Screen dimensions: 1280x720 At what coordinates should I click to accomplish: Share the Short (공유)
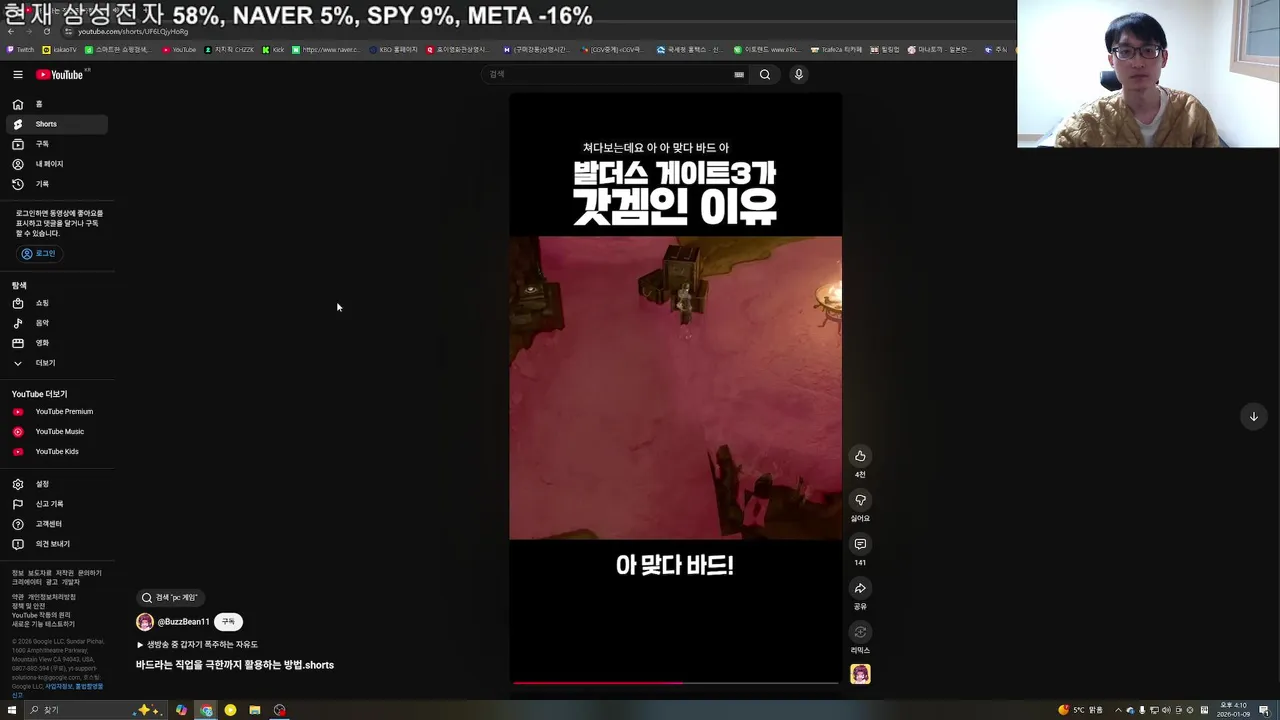pyautogui.click(x=860, y=588)
